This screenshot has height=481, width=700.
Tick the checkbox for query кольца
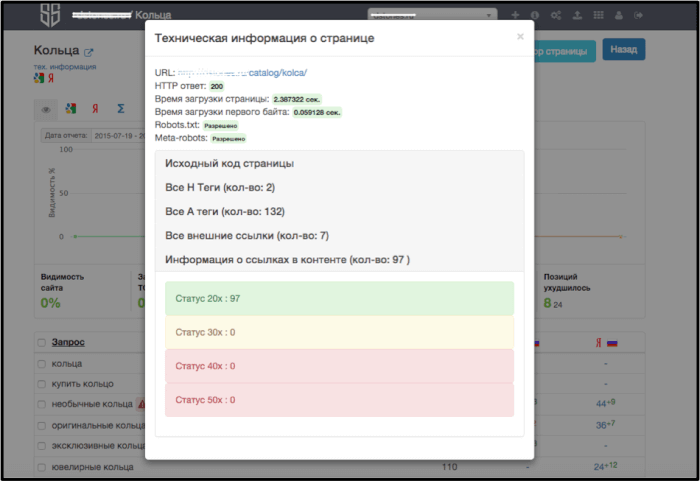pos(42,364)
